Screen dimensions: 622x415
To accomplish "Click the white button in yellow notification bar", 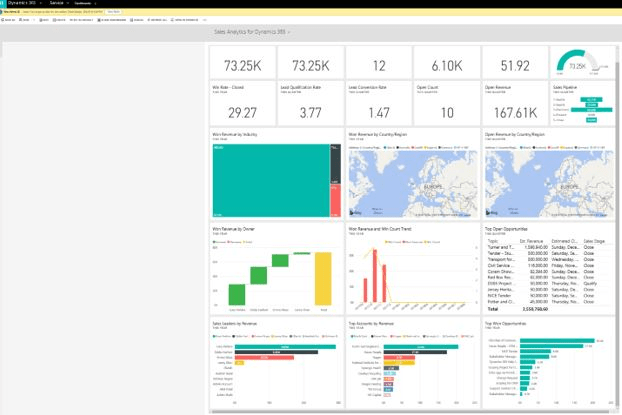I will 113,12.
